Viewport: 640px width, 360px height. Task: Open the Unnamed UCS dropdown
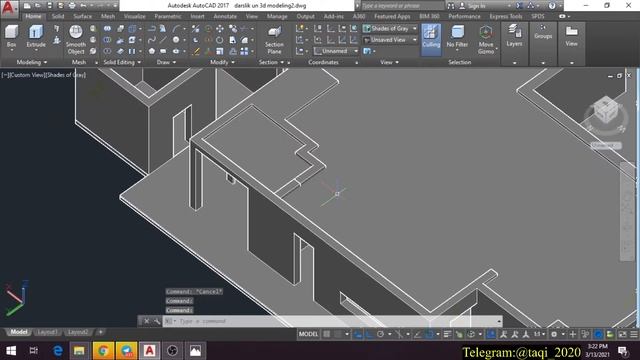click(336, 51)
